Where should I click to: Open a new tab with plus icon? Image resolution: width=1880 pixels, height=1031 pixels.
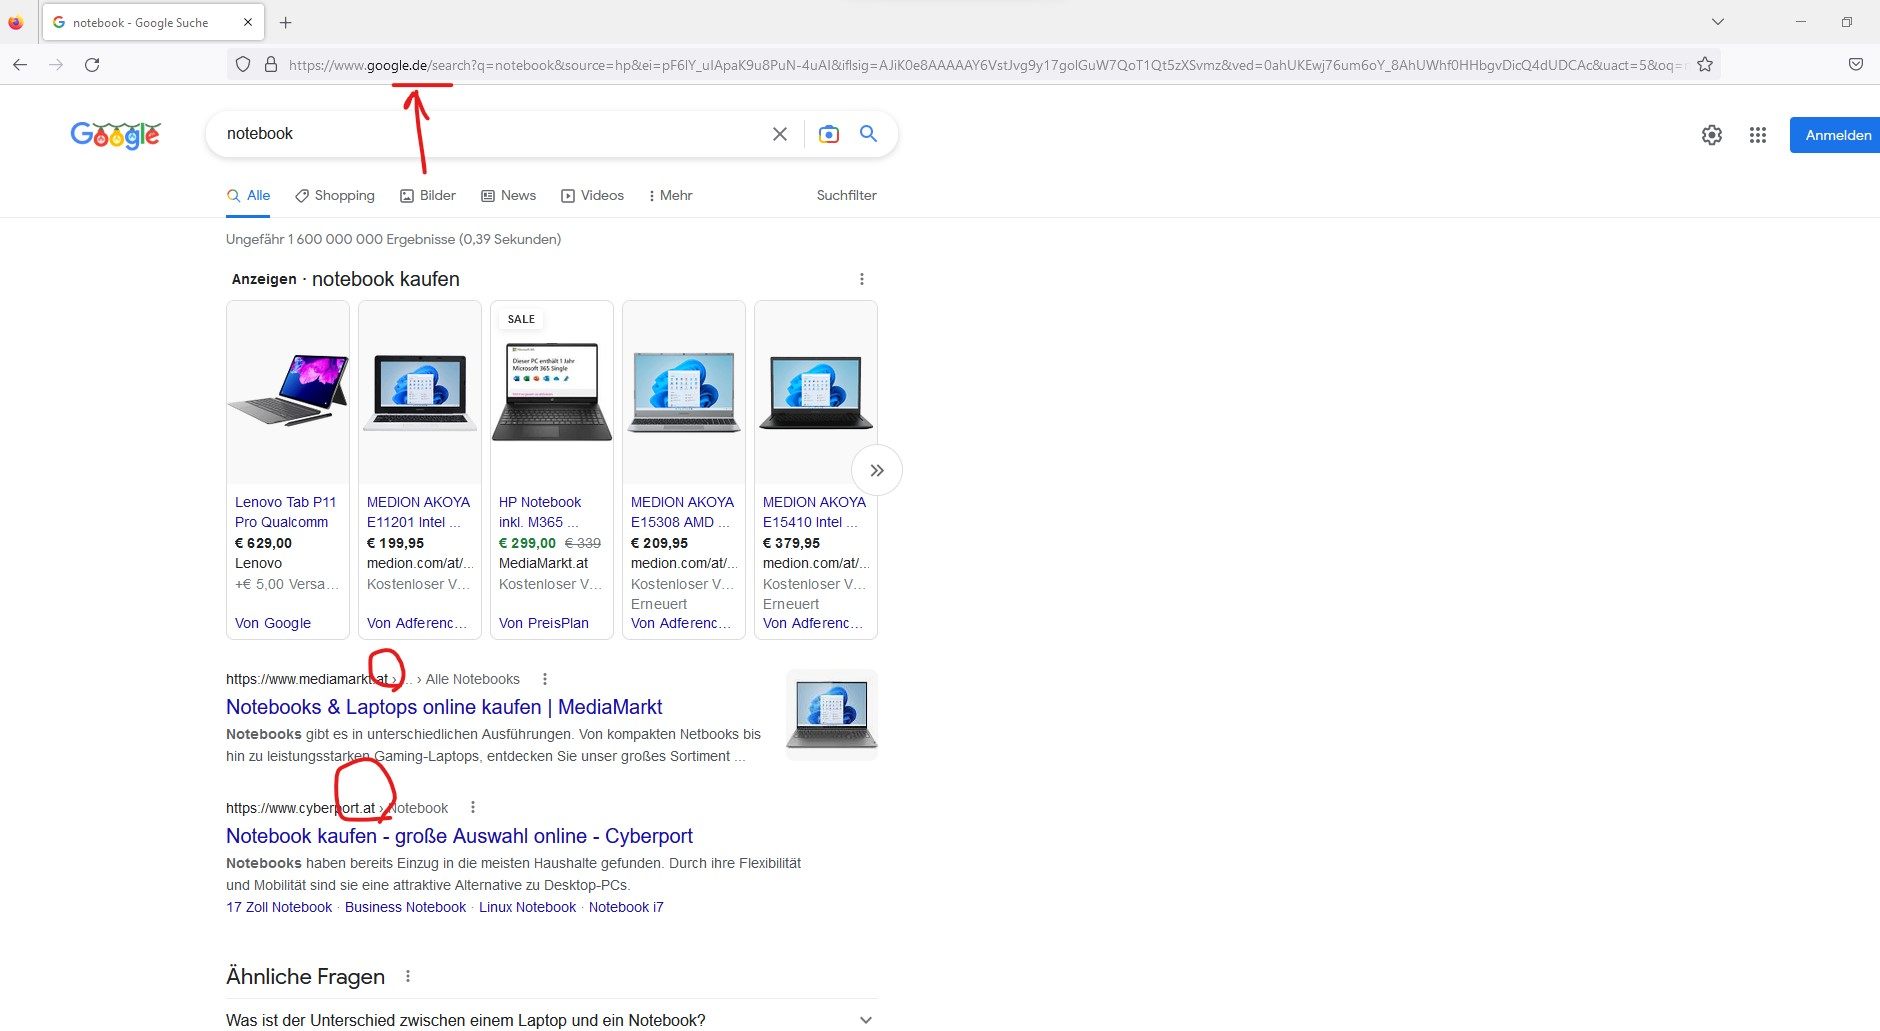(x=286, y=22)
